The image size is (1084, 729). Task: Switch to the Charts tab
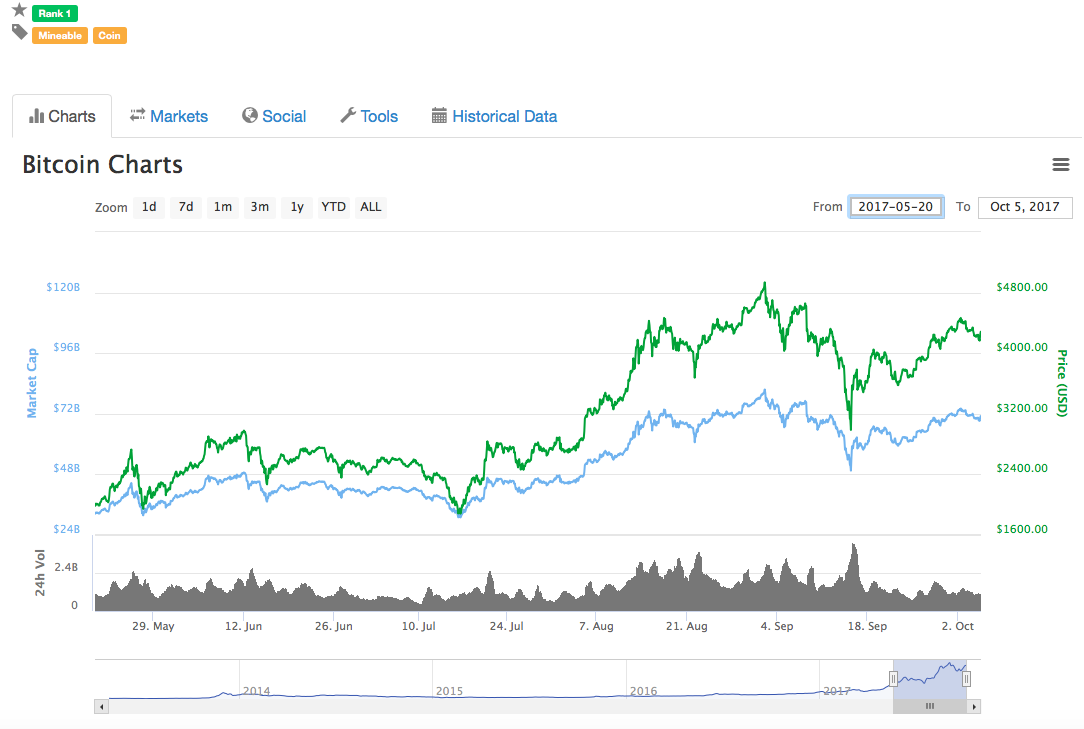pyautogui.click(x=62, y=116)
